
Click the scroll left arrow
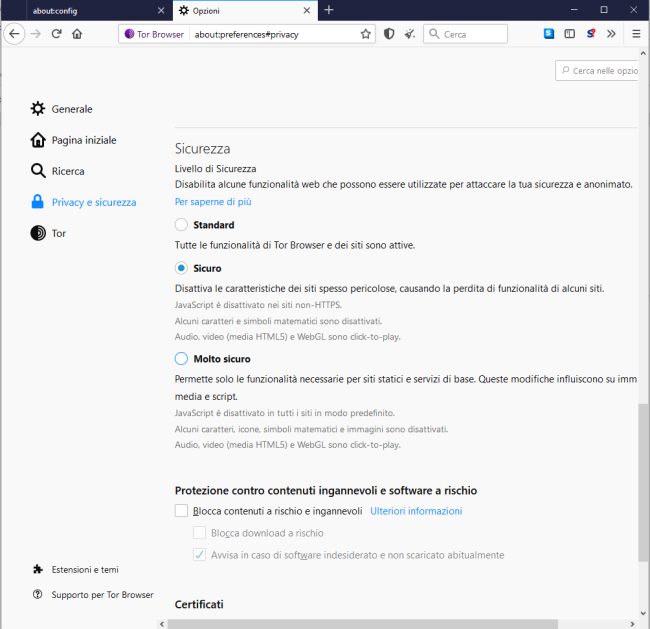[162, 624]
